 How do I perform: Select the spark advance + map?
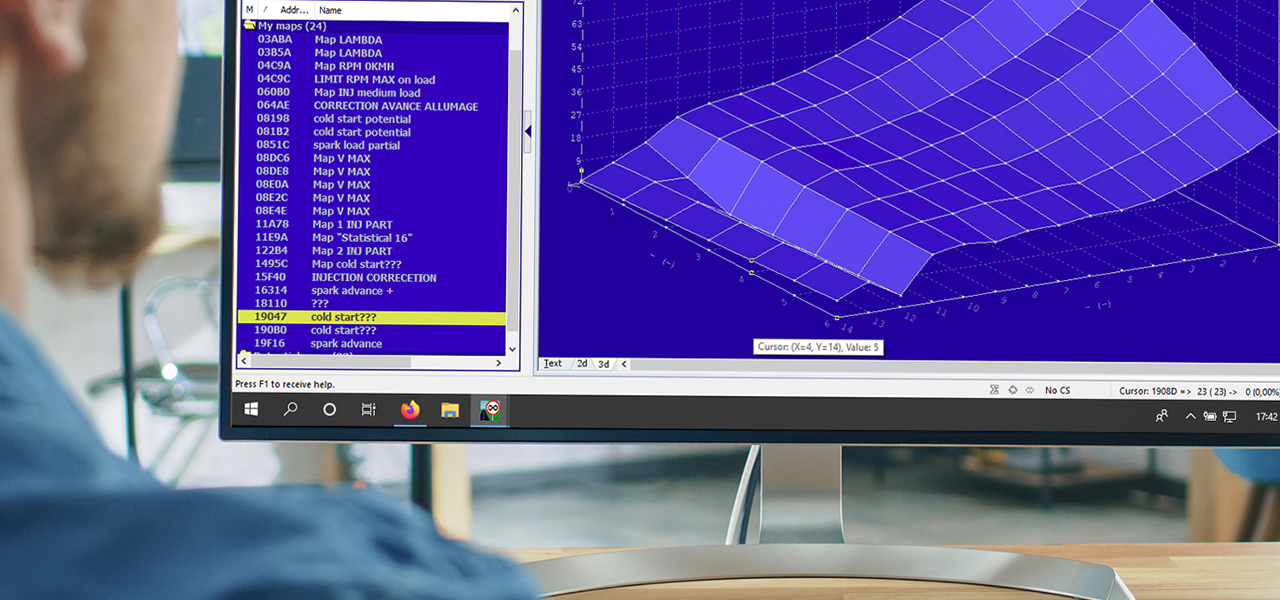point(374,291)
